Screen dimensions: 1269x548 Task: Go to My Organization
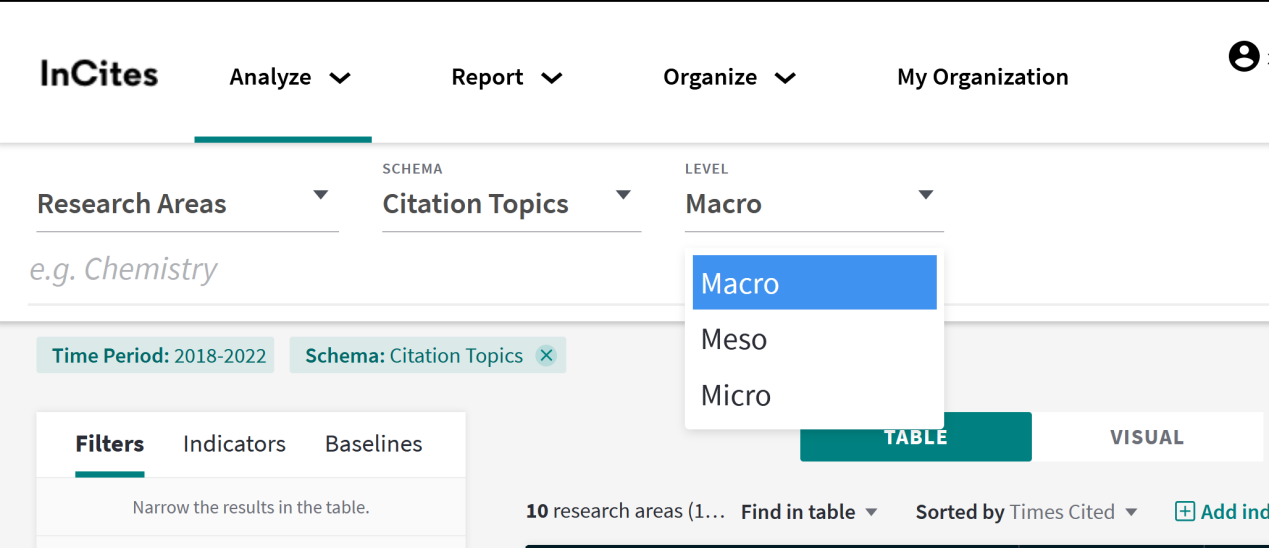[982, 77]
